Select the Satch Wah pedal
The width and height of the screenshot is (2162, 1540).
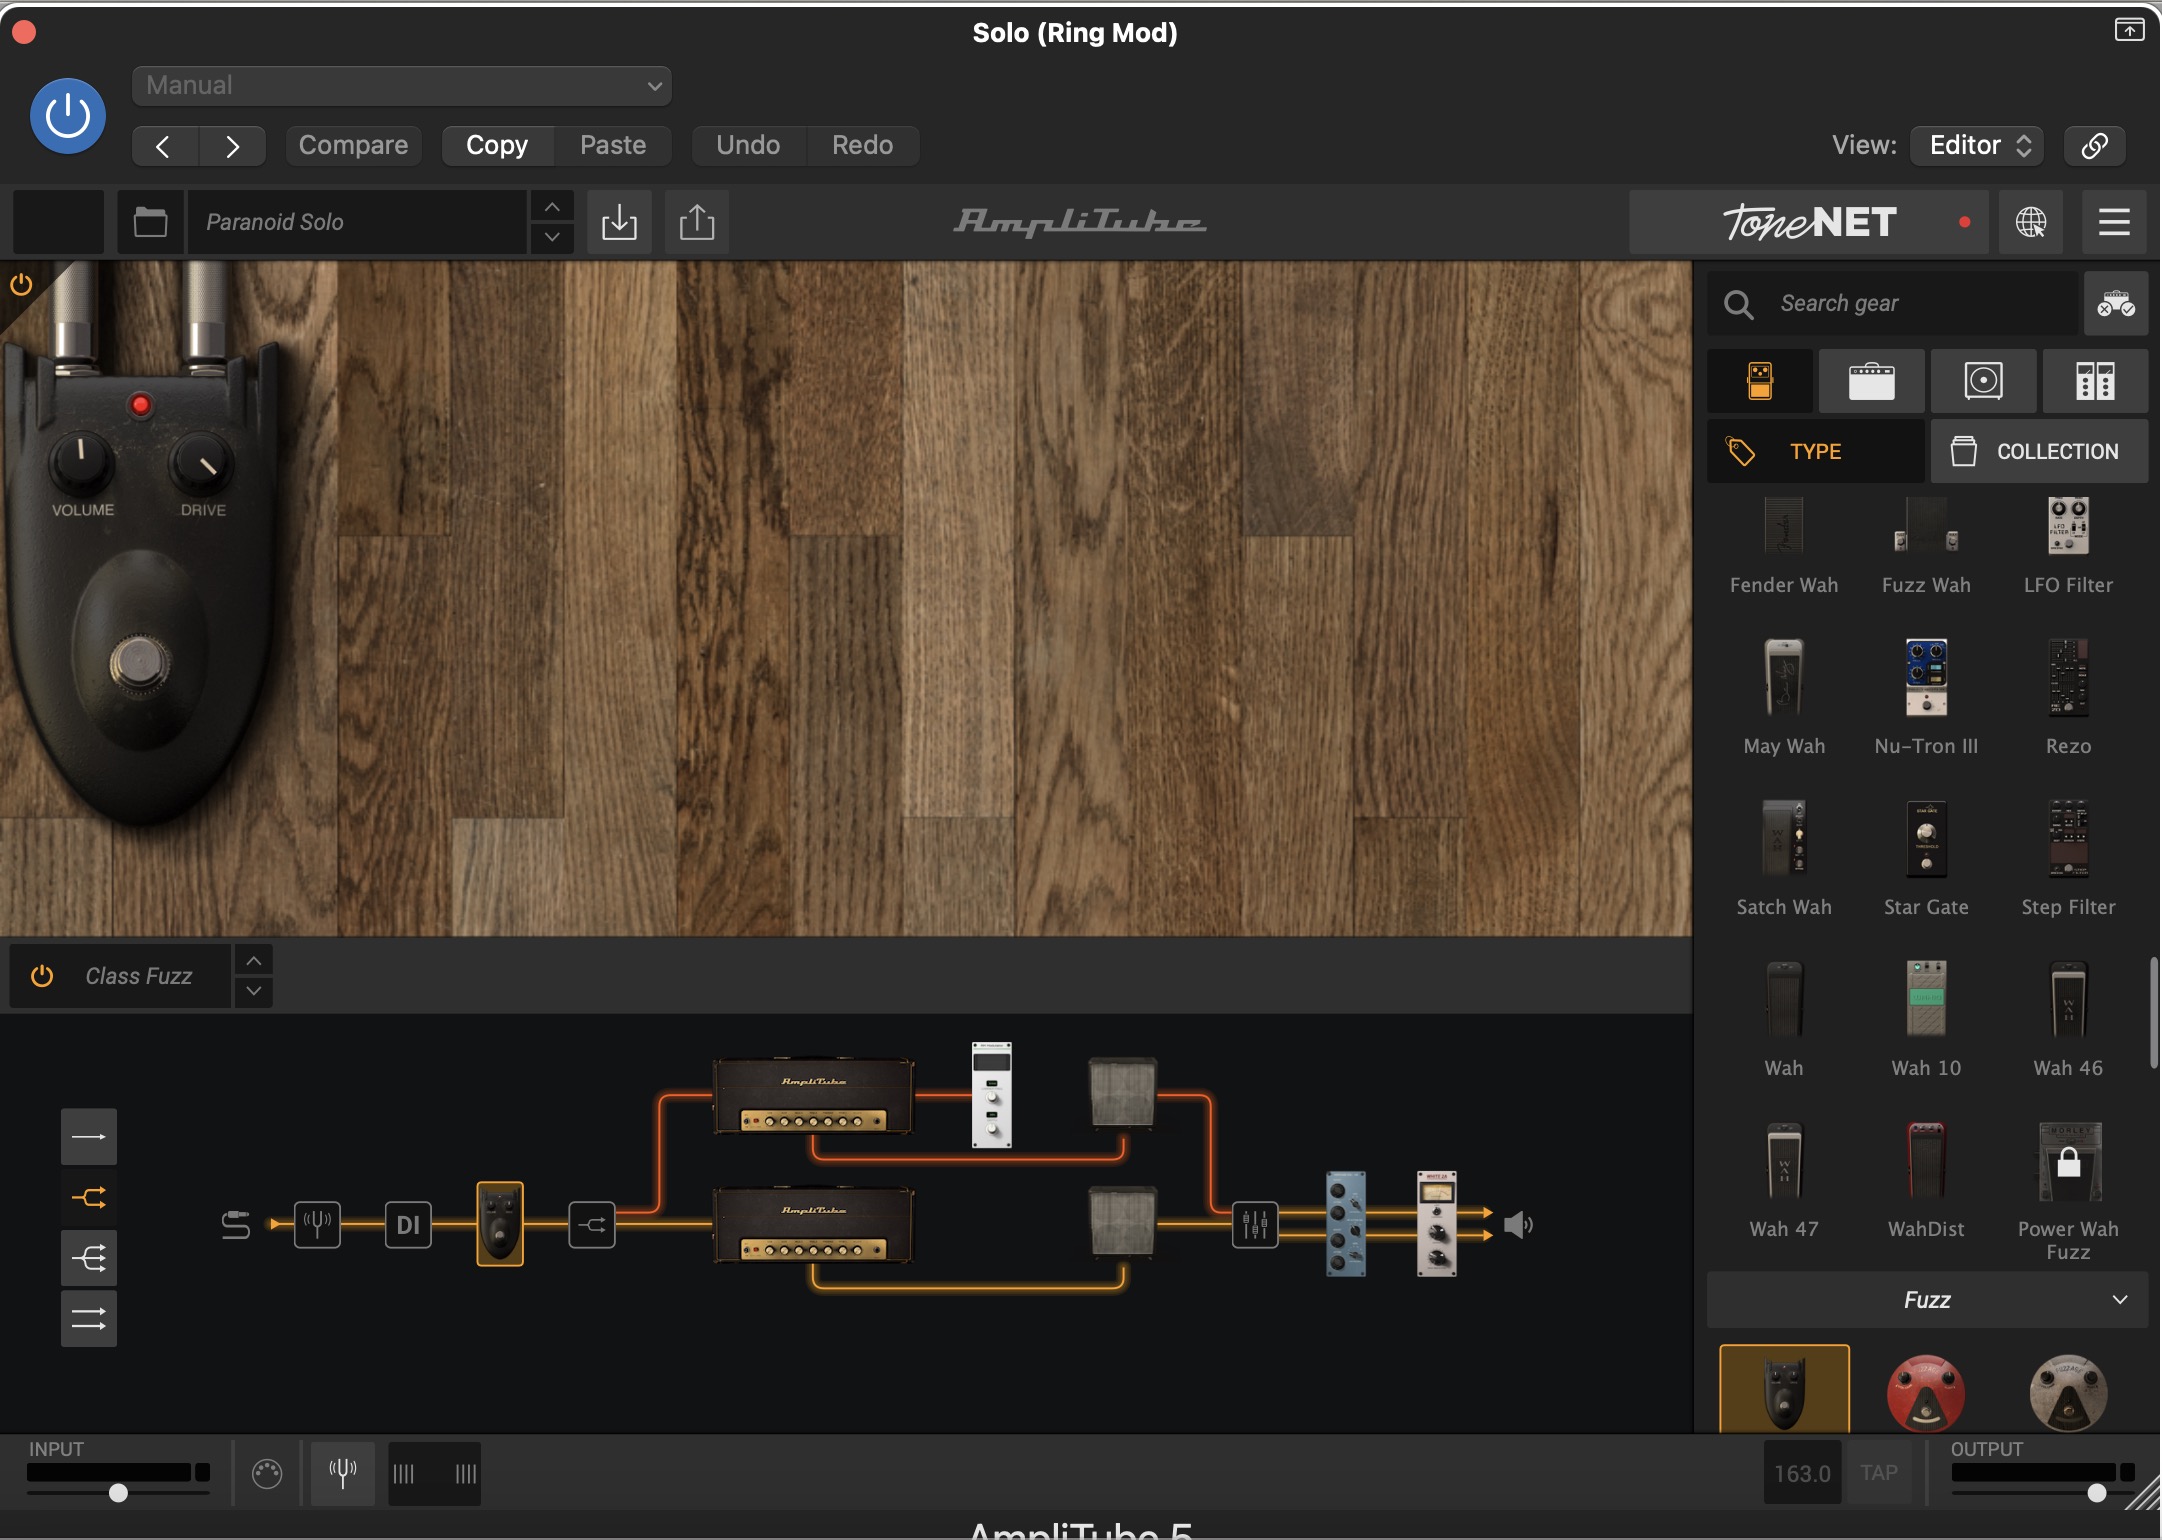click(1784, 858)
